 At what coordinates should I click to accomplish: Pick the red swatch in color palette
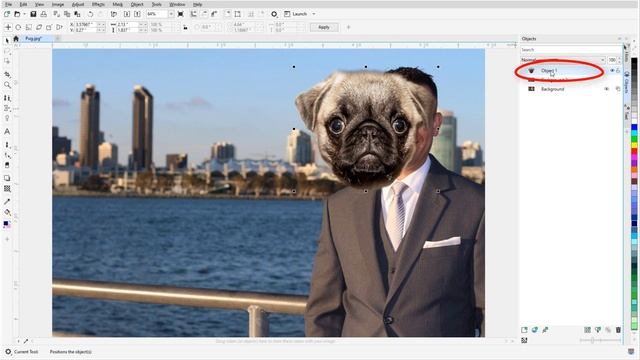tap(634, 151)
